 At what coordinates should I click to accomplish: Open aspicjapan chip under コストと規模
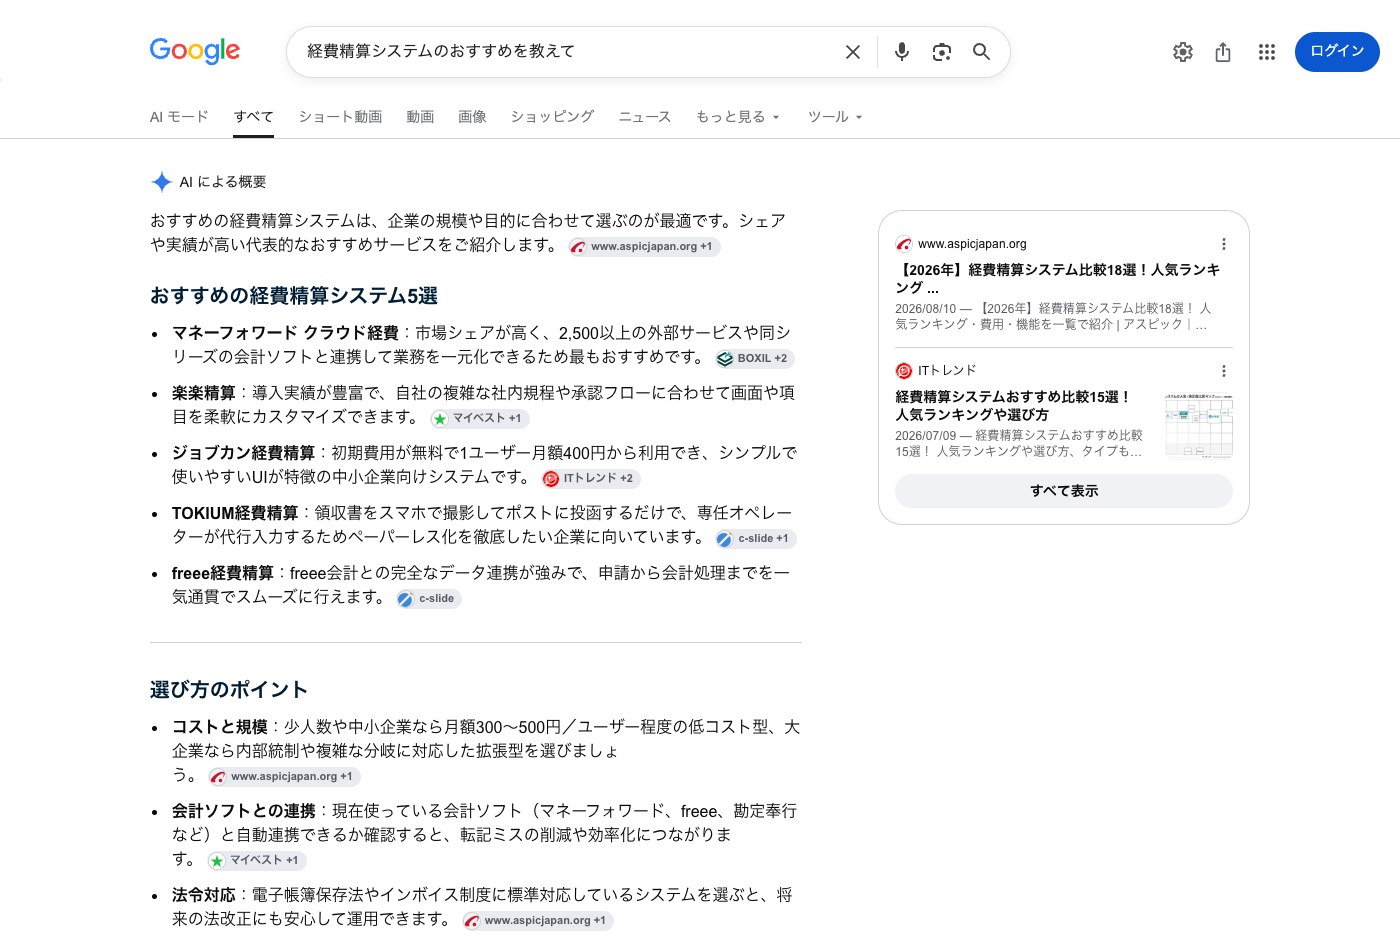click(284, 777)
